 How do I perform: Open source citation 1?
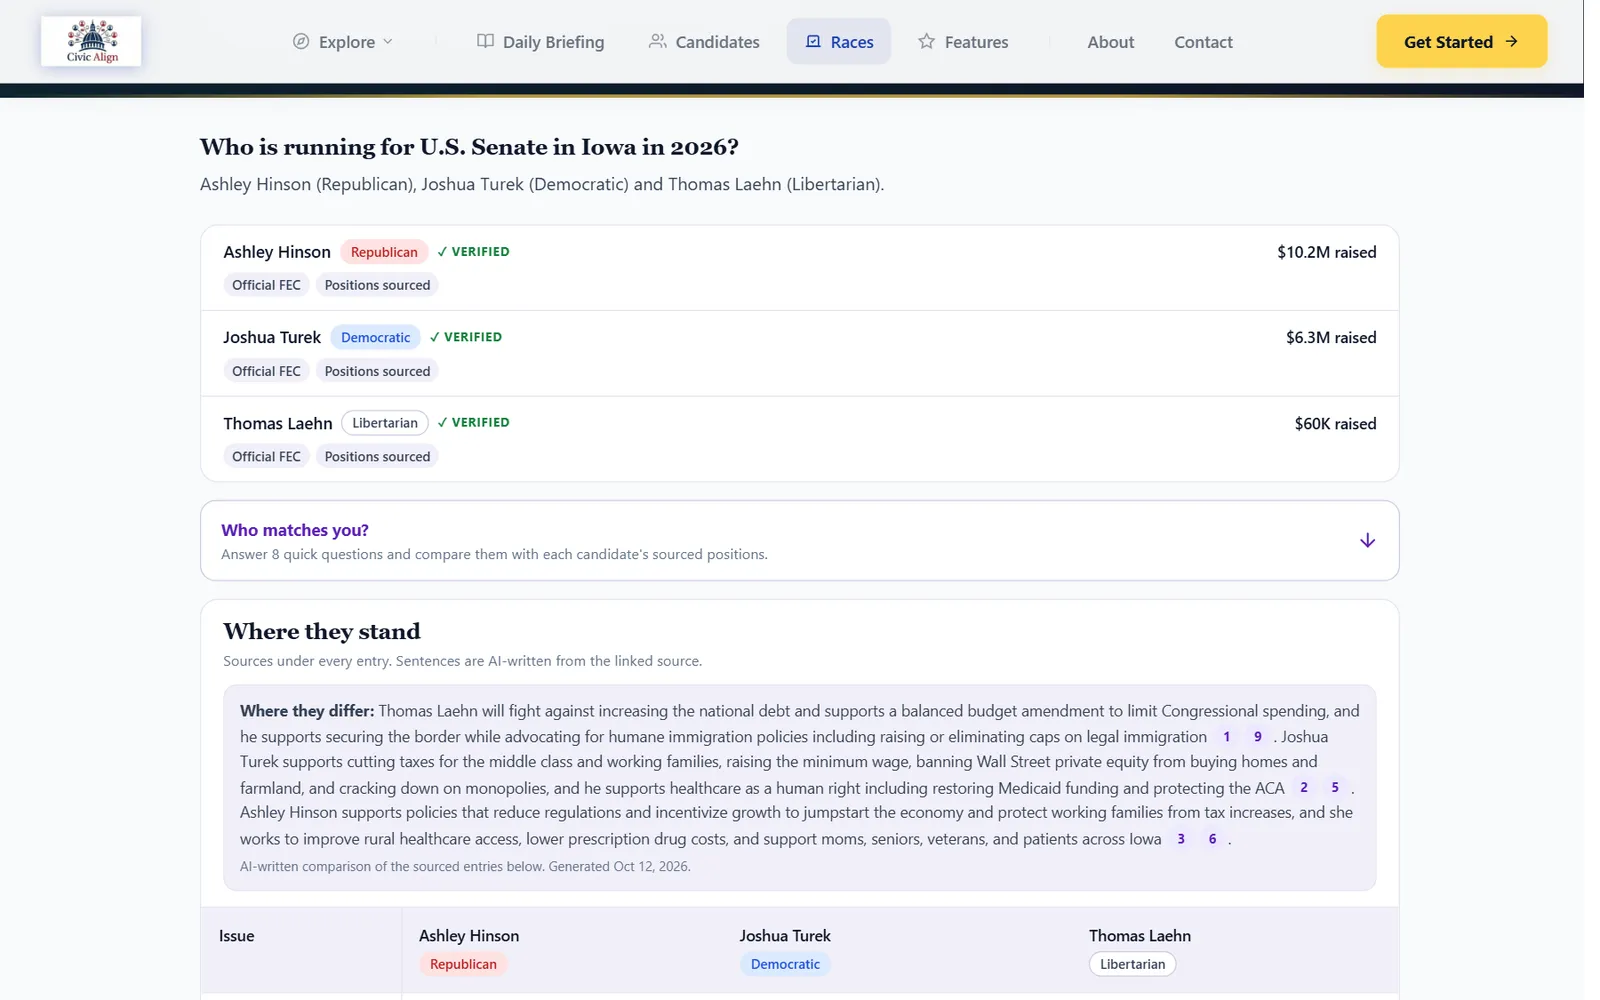1227,737
